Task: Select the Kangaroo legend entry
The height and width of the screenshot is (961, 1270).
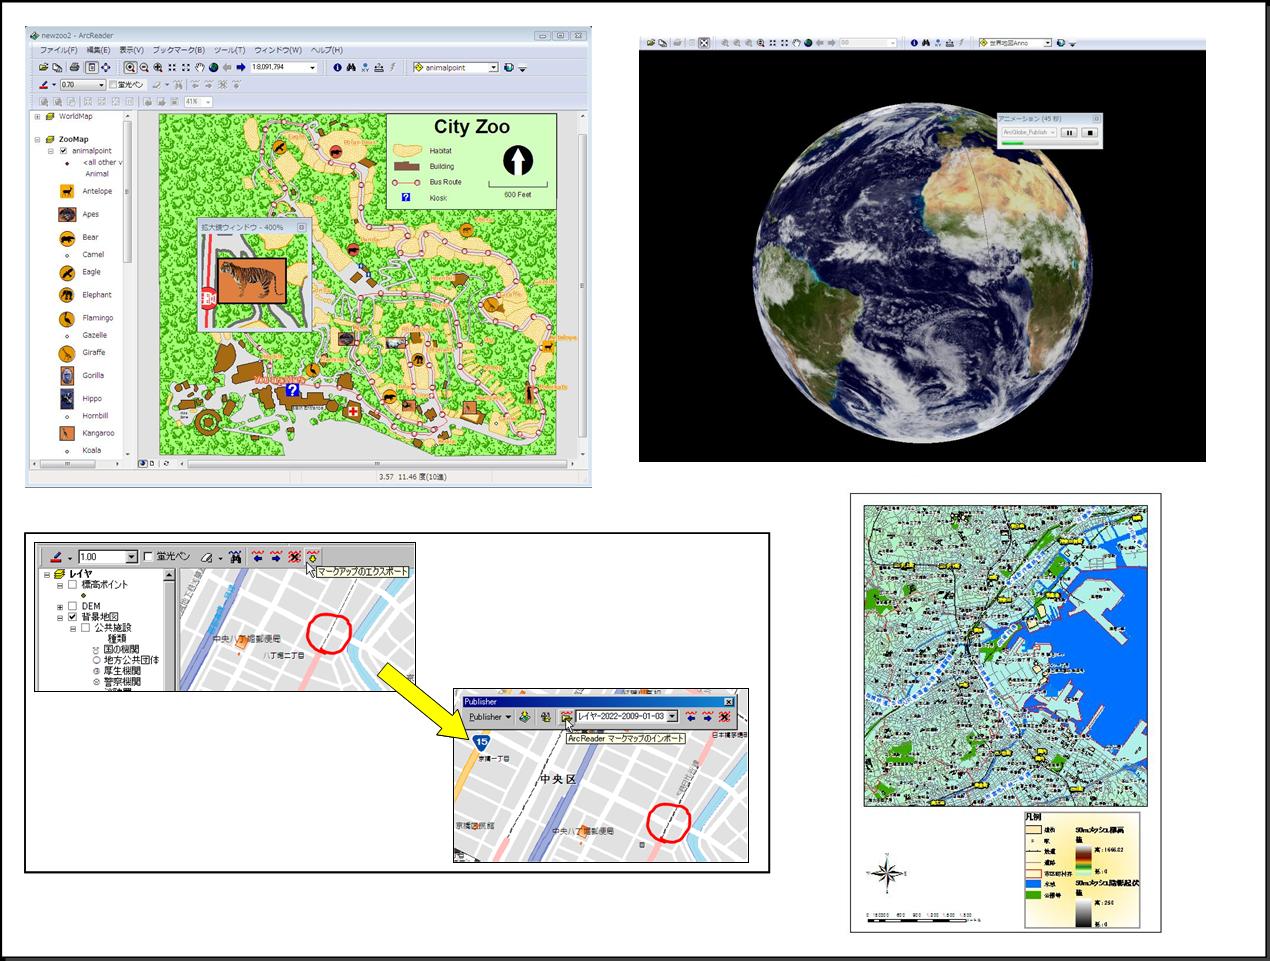Action: click(x=98, y=433)
